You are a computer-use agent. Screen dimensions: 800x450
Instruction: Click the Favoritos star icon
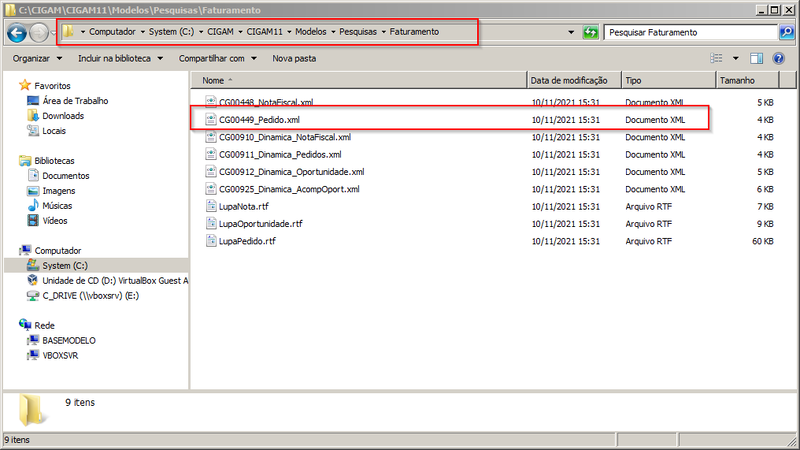(24, 85)
